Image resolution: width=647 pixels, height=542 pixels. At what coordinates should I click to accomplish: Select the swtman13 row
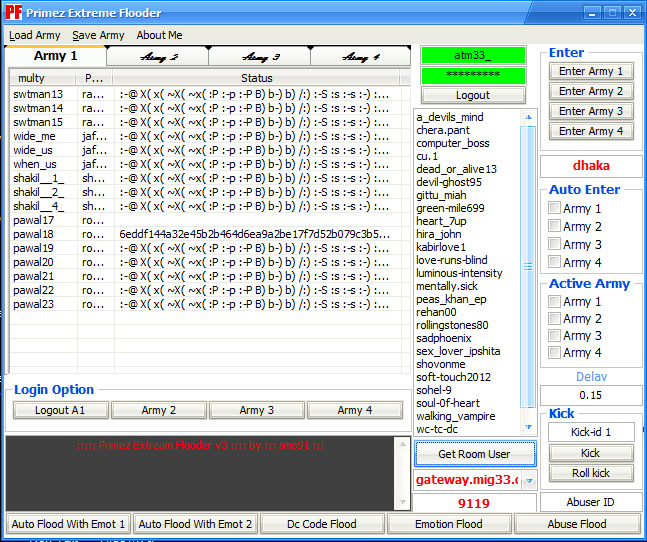(210, 94)
